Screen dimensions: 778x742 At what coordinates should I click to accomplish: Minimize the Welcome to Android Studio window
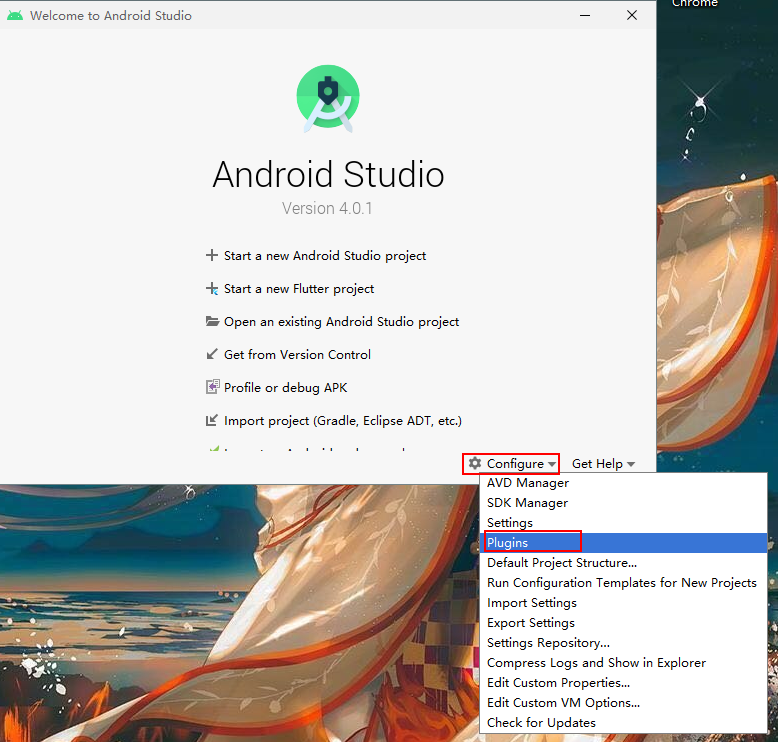(x=585, y=15)
